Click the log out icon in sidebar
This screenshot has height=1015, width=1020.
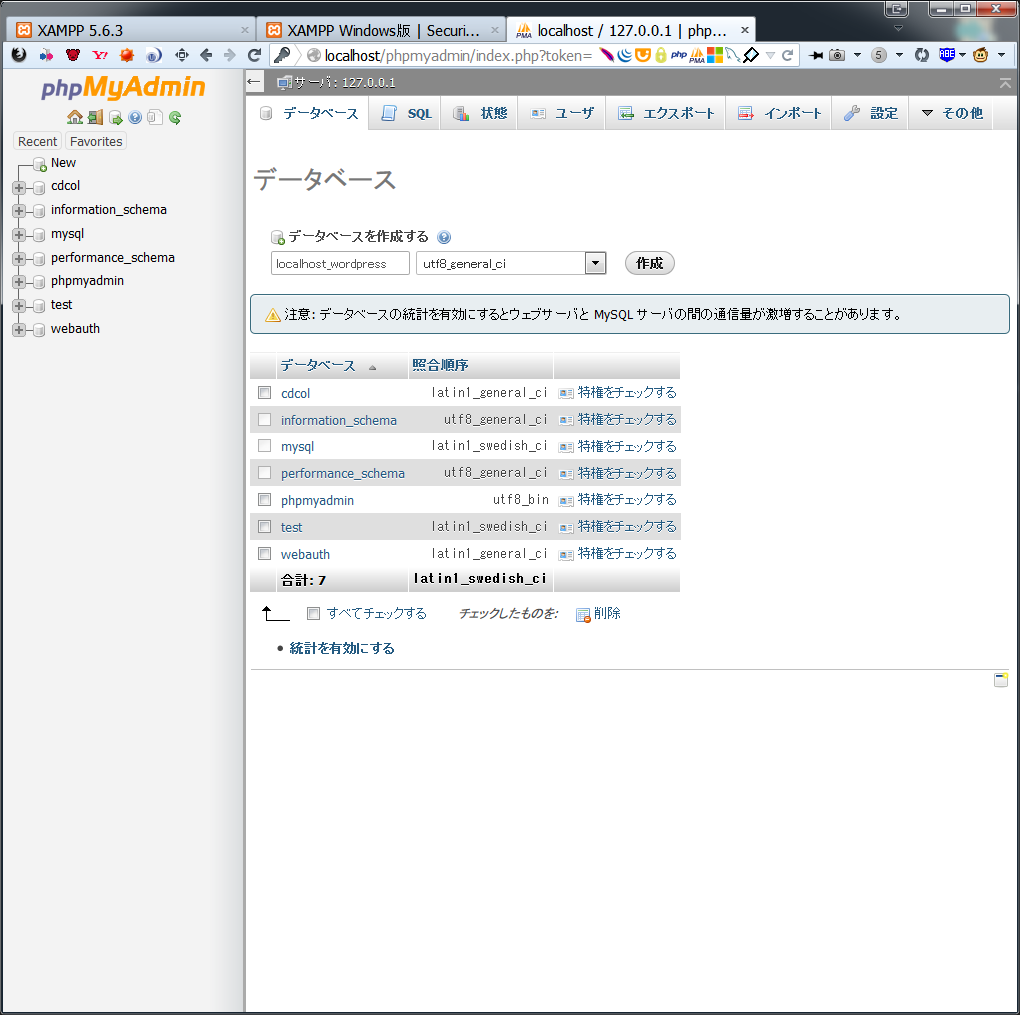96,117
